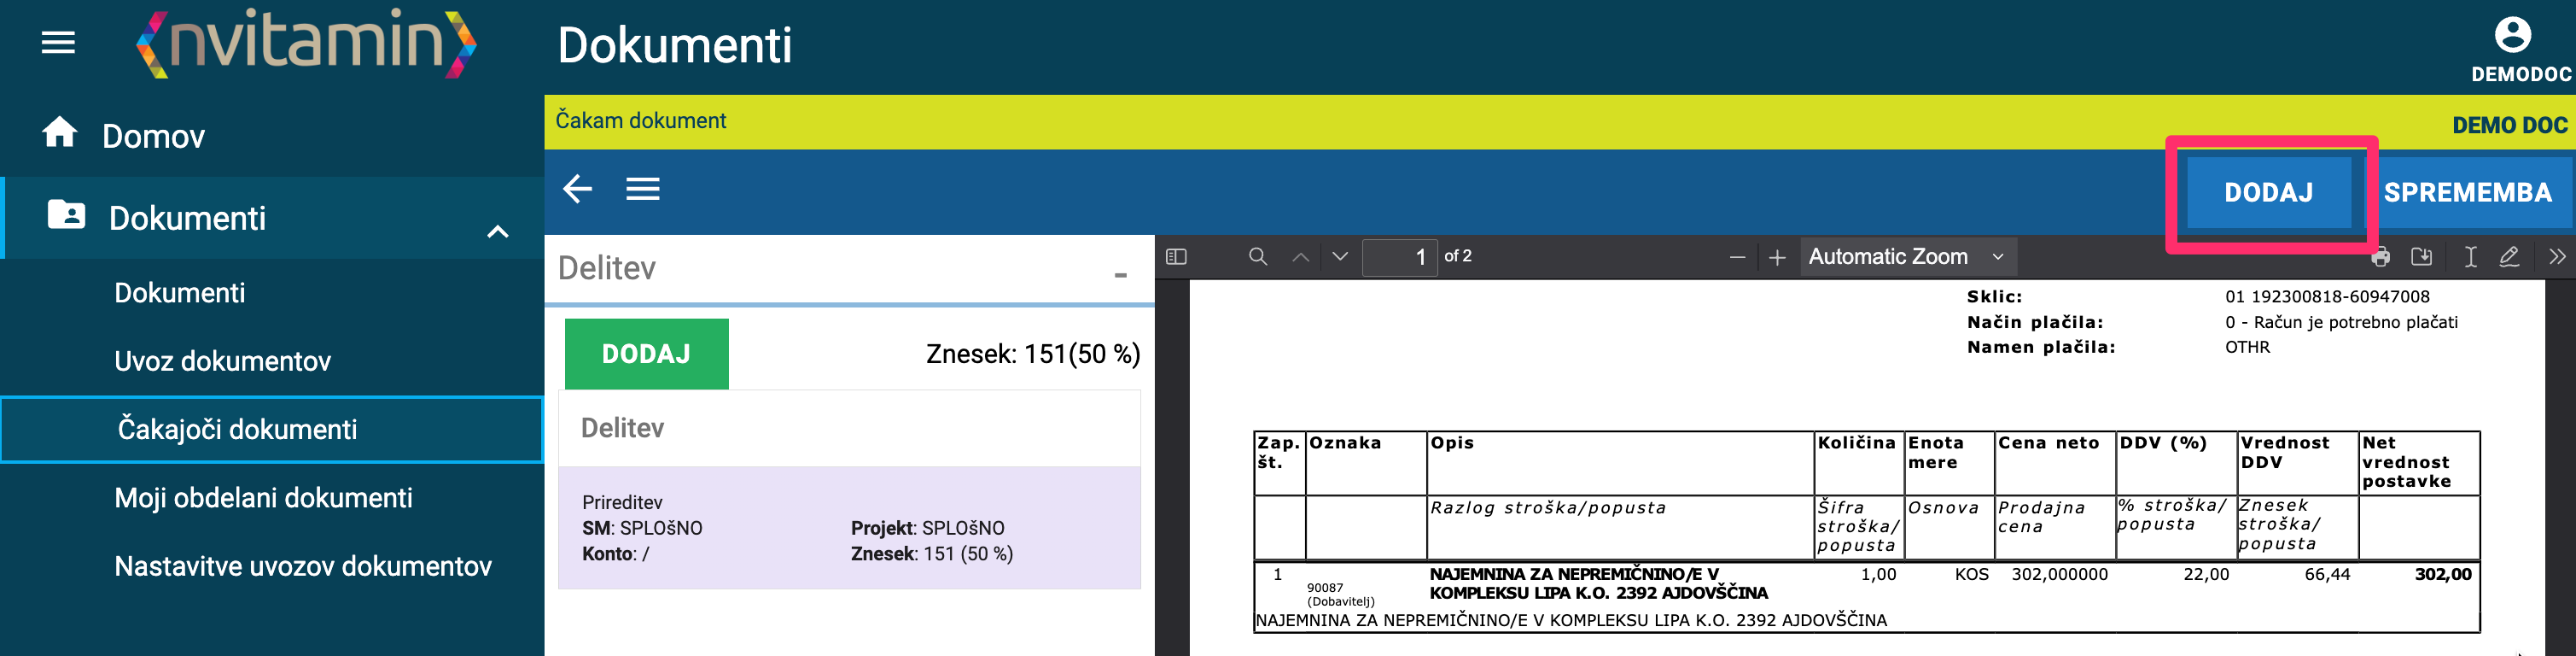Open Uvoz dokumentov in sidebar
Image resolution: width=2576 pixels, height=656 pixels.
(222, 361)
